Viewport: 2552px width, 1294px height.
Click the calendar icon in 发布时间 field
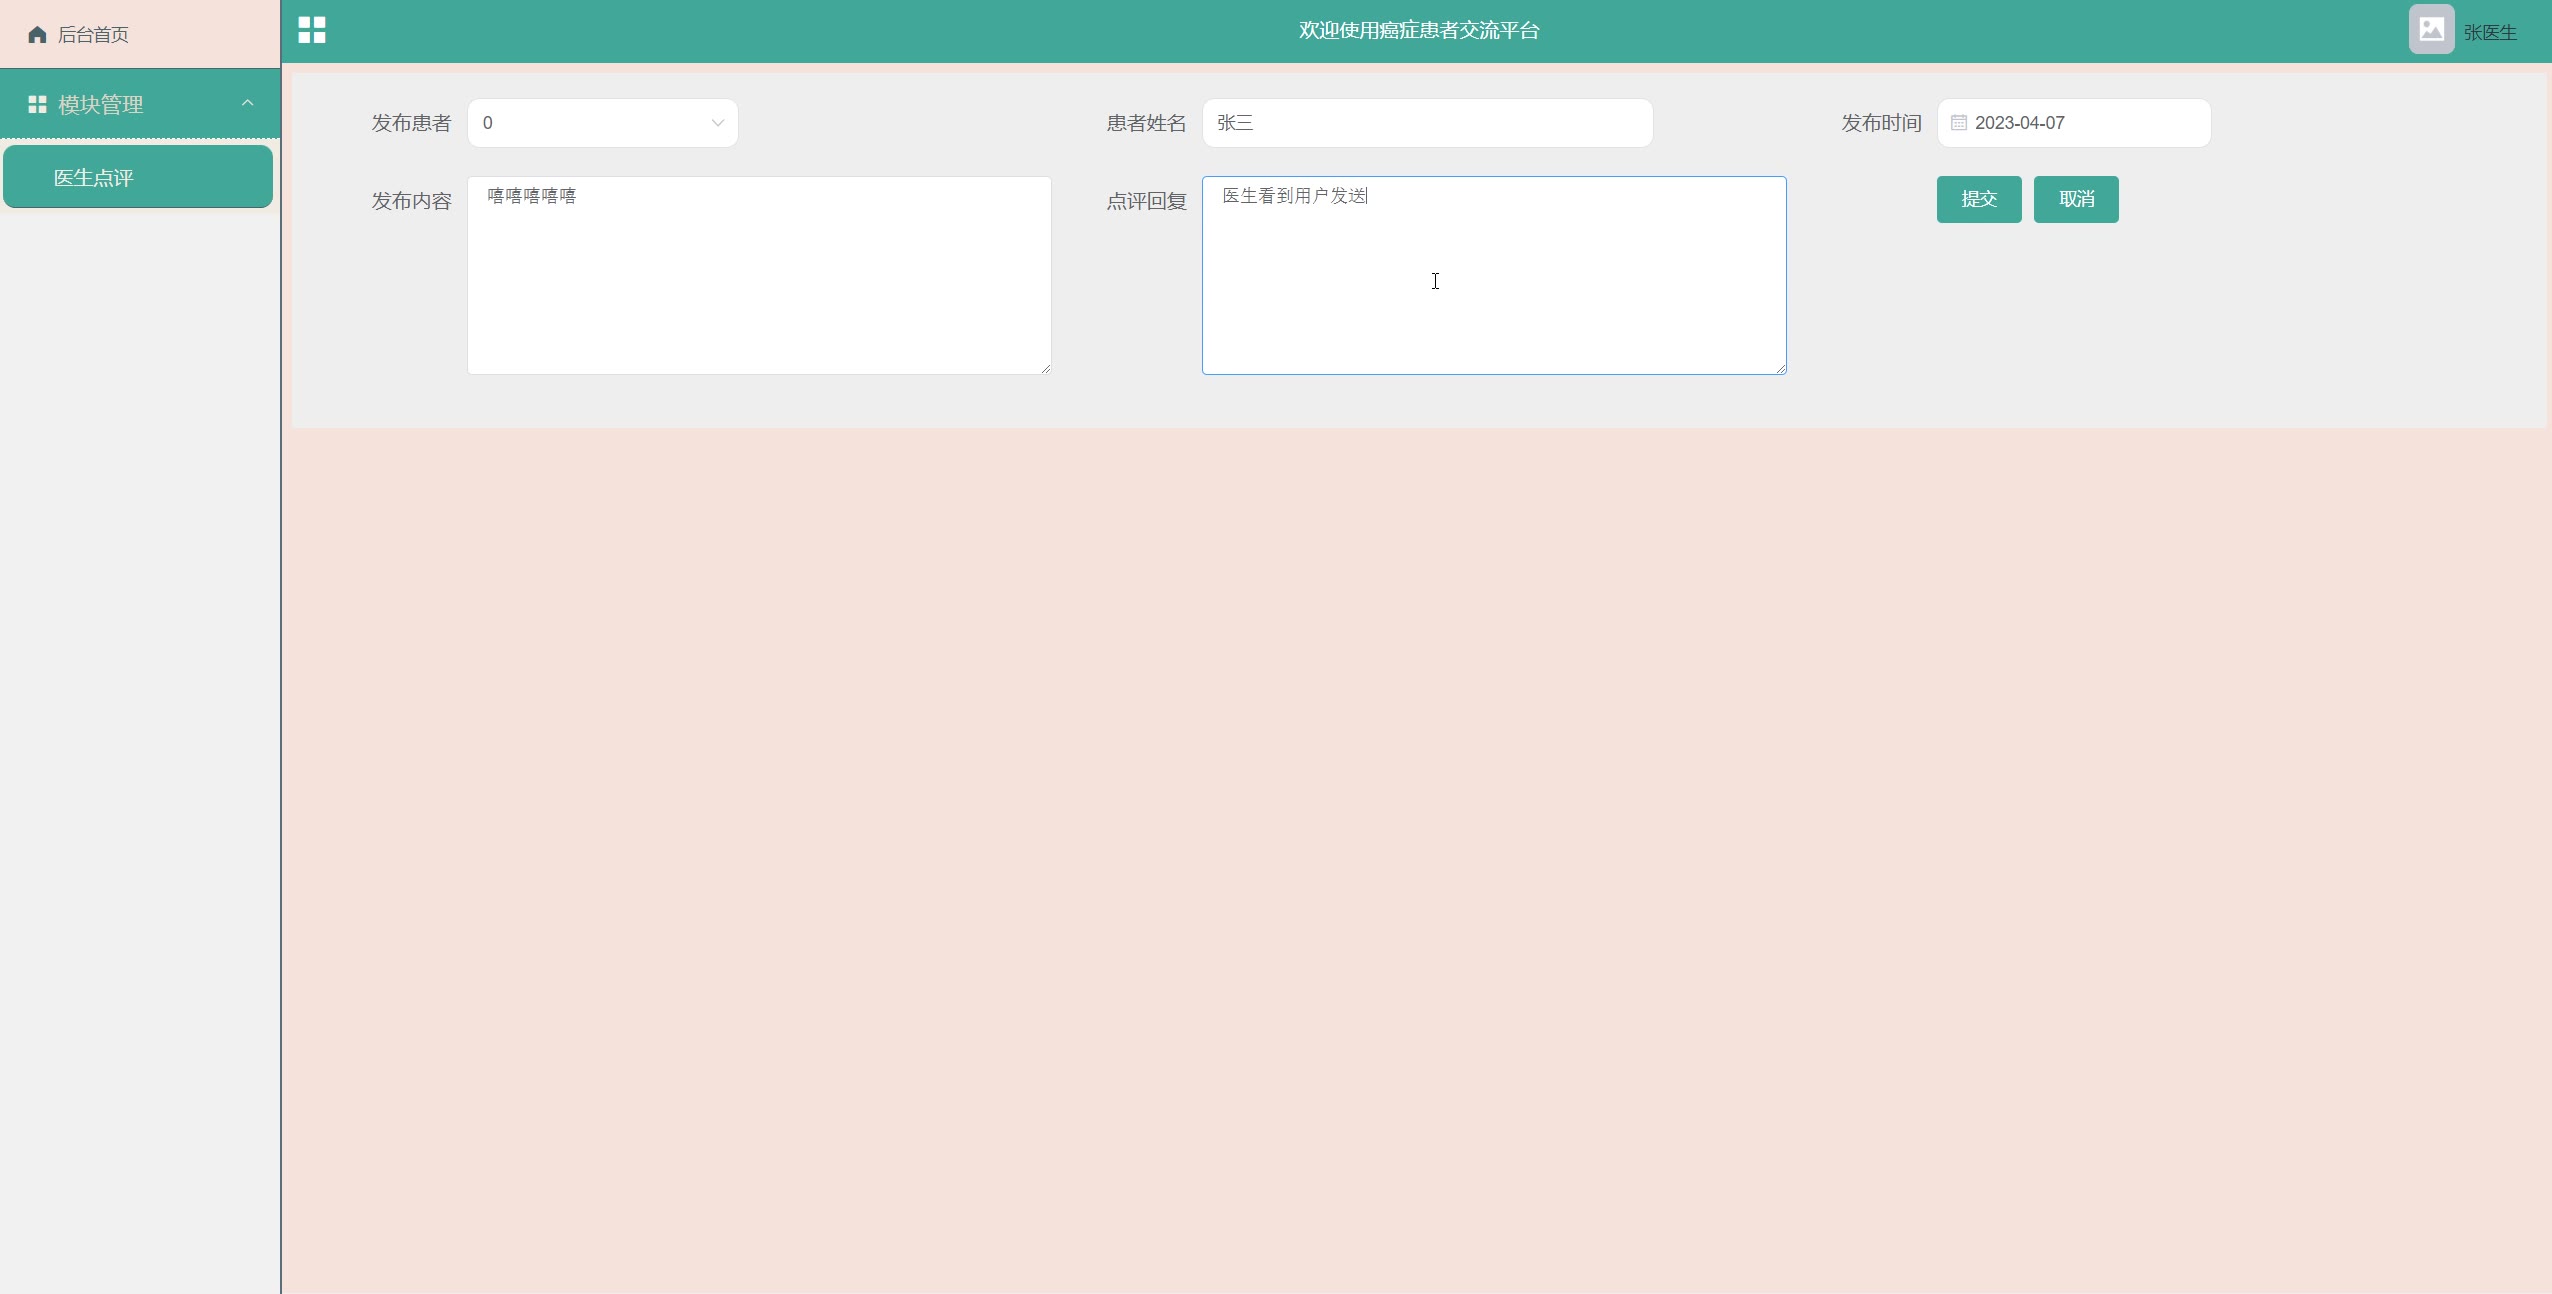(x=1959, y=123)
